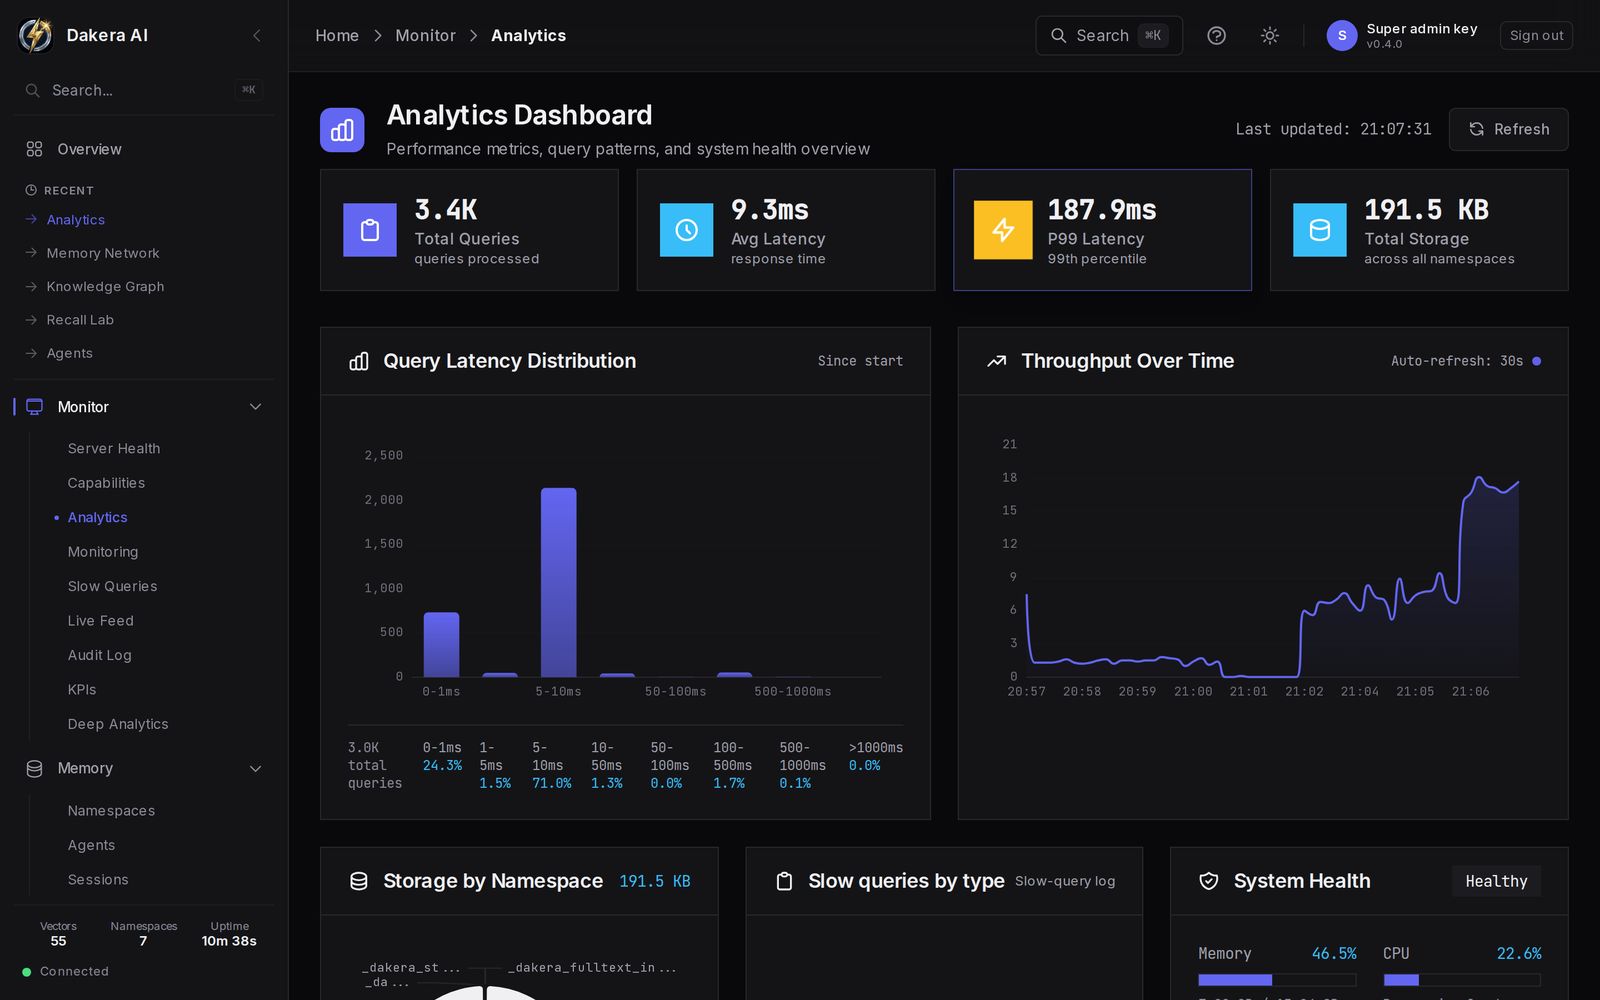Image resolution: width=1600 pixels, height=1000 pixels.
Task: Click the Monitor breadcrumb
Action: tap(425, 35)
